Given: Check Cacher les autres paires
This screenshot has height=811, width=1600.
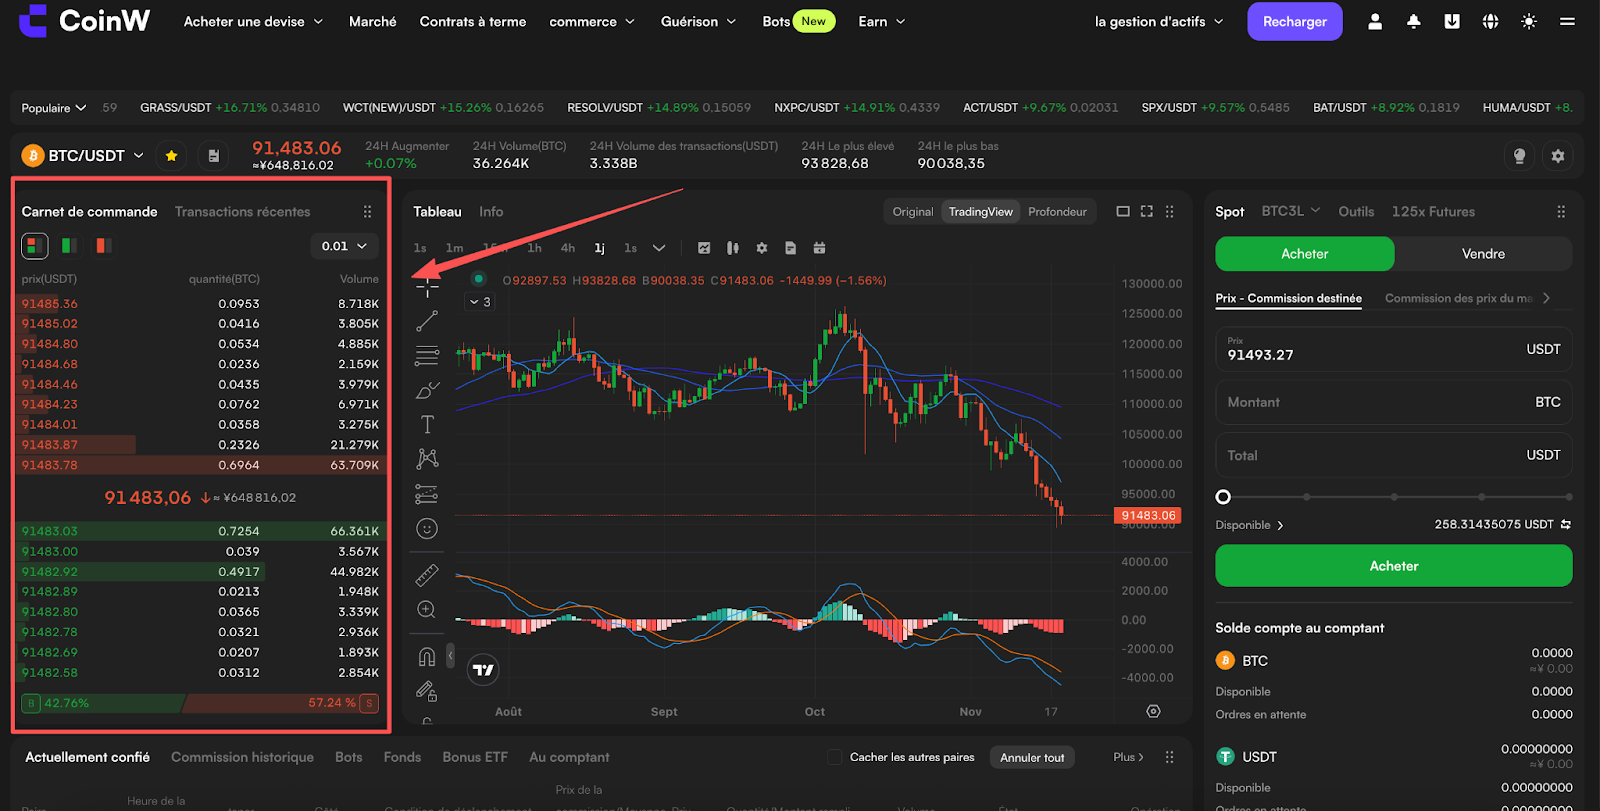Looking at the screenshot, I should pyautogui.click(x=834, y=757).
